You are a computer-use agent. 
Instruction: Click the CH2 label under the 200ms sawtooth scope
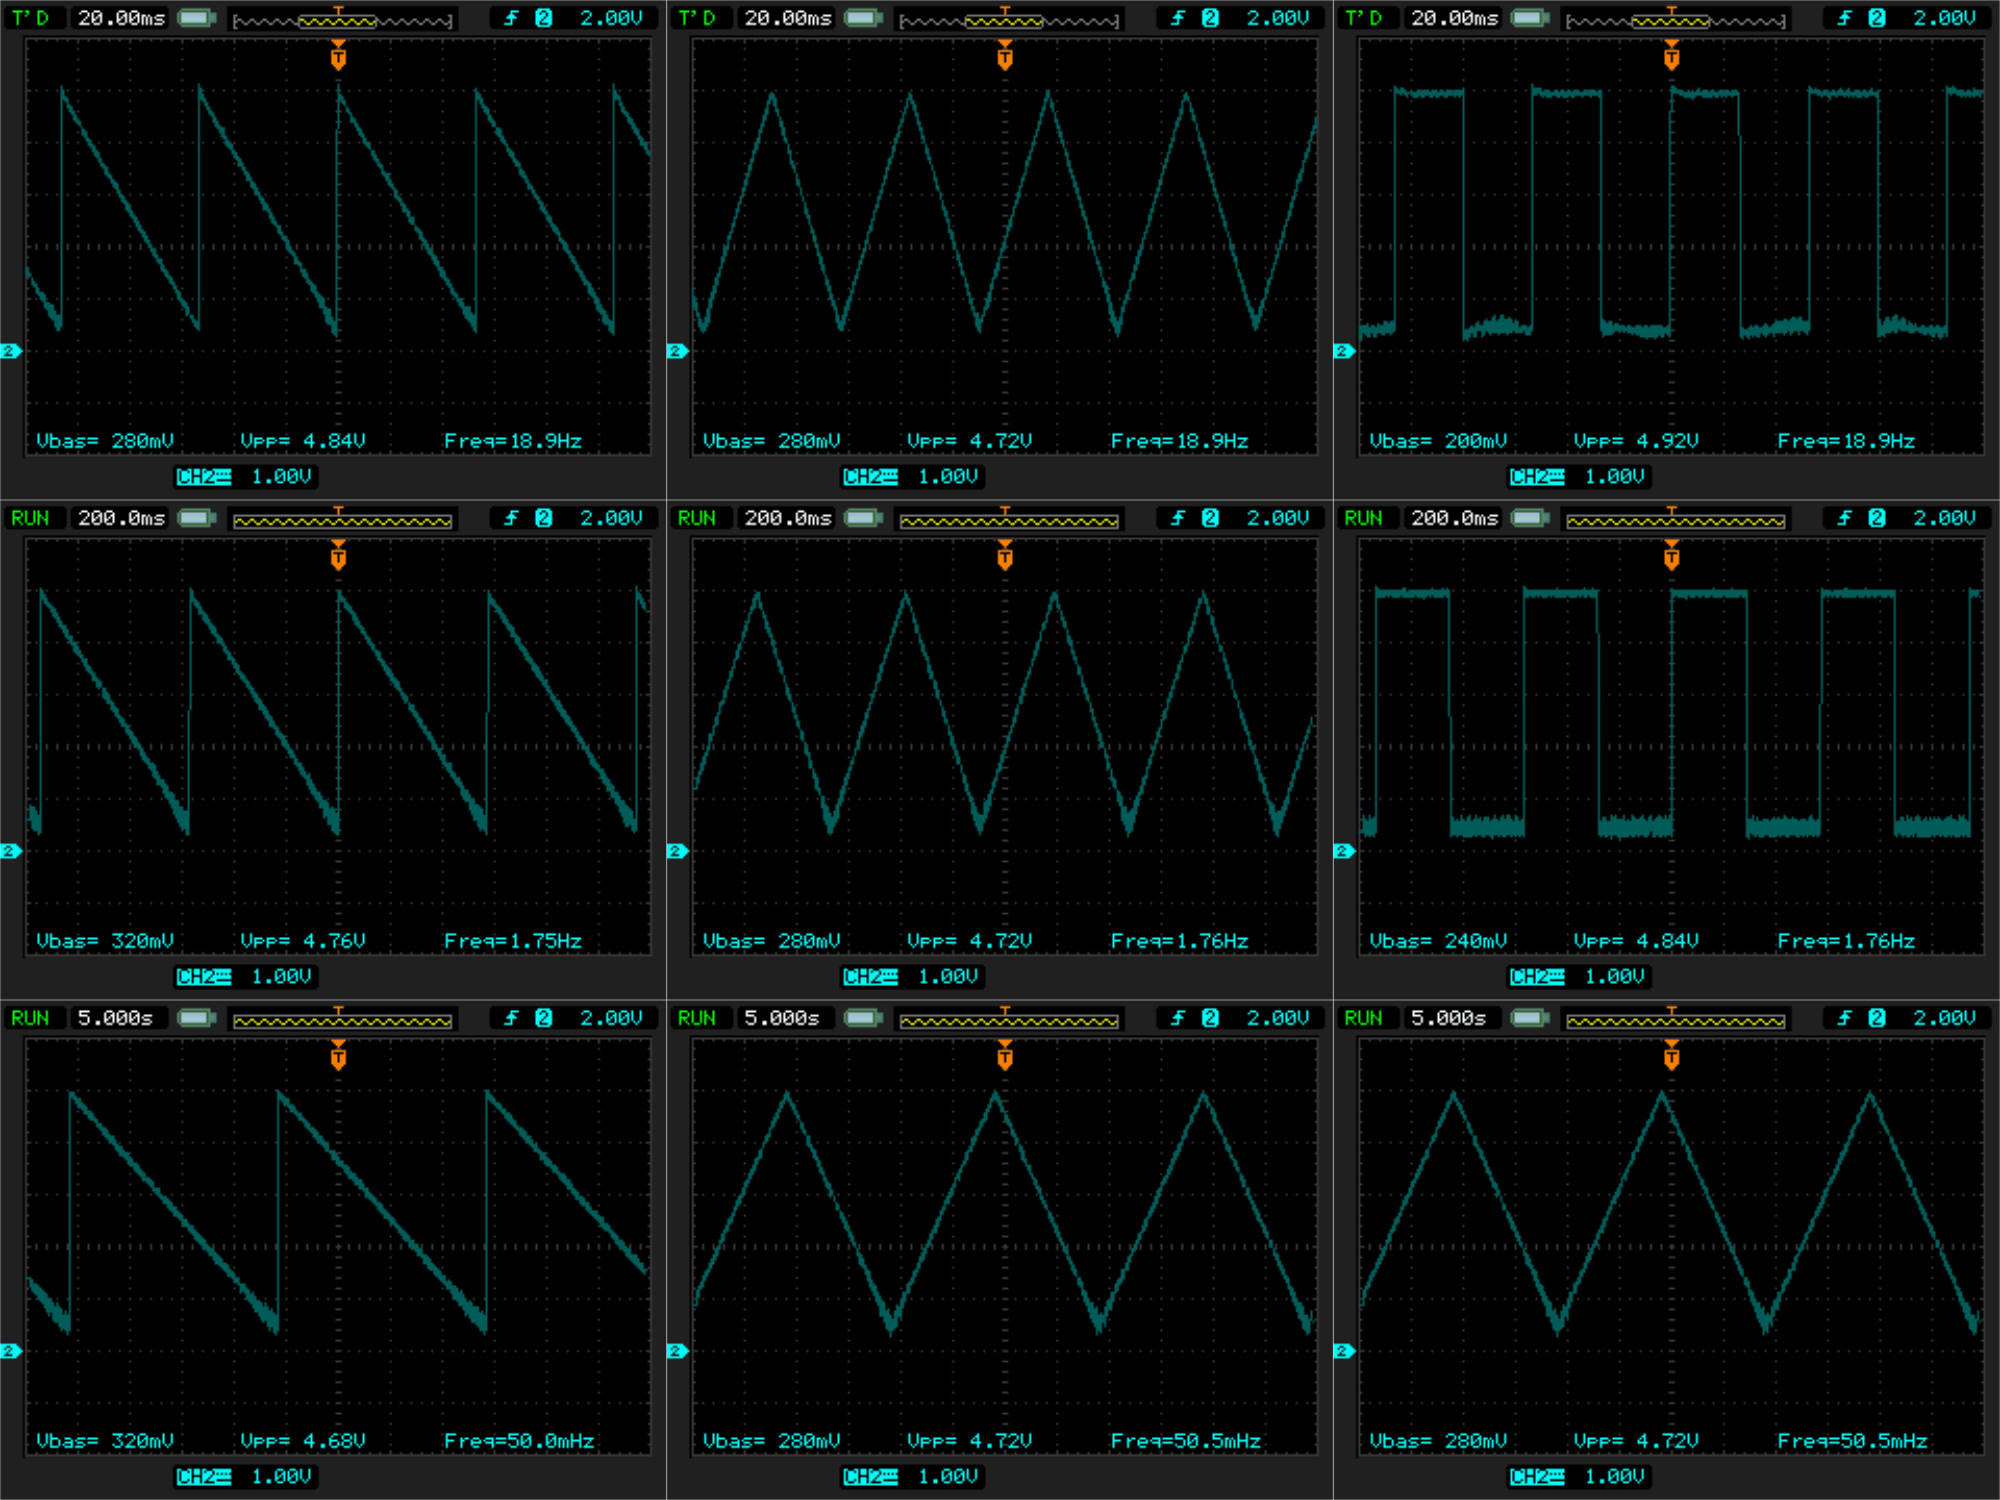point(204,977)
